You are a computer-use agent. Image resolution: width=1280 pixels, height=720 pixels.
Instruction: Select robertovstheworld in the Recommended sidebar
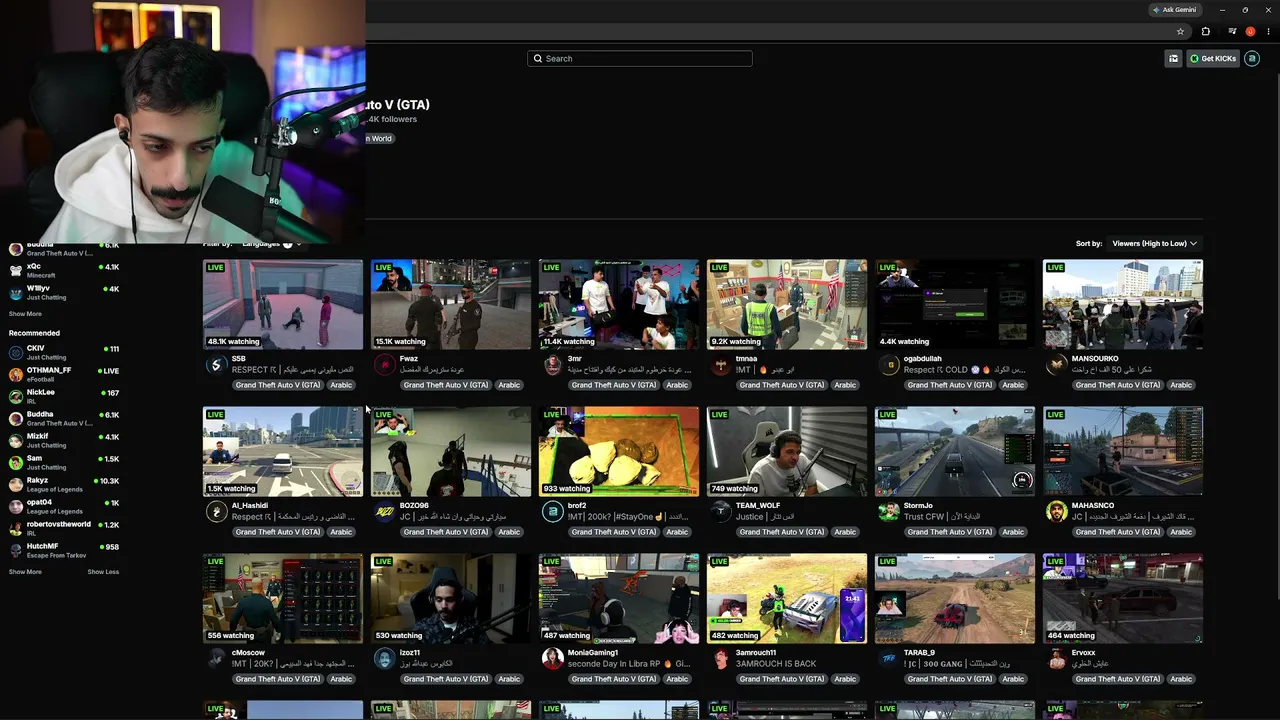click(x=64, y=529)
